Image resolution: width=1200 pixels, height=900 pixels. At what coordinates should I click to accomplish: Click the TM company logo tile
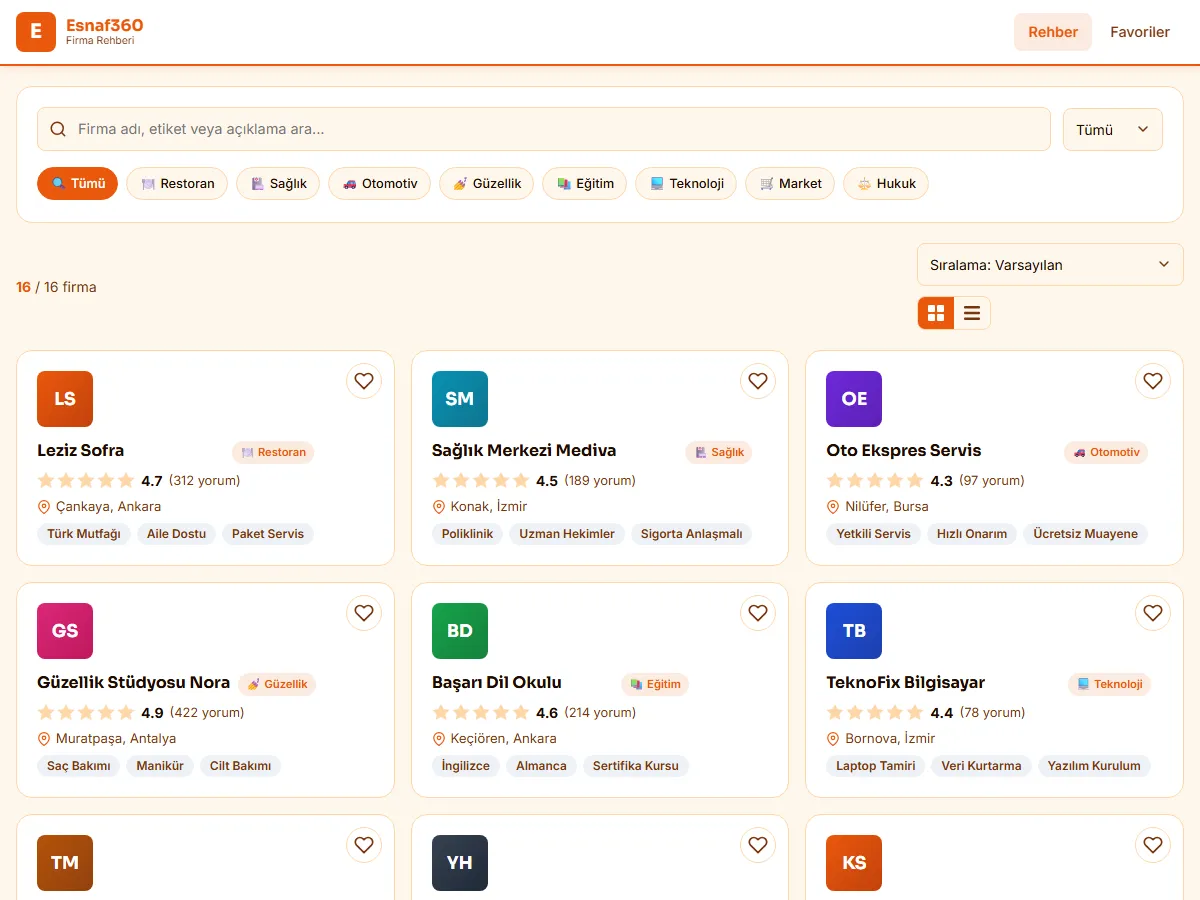[x=65, y=863]
